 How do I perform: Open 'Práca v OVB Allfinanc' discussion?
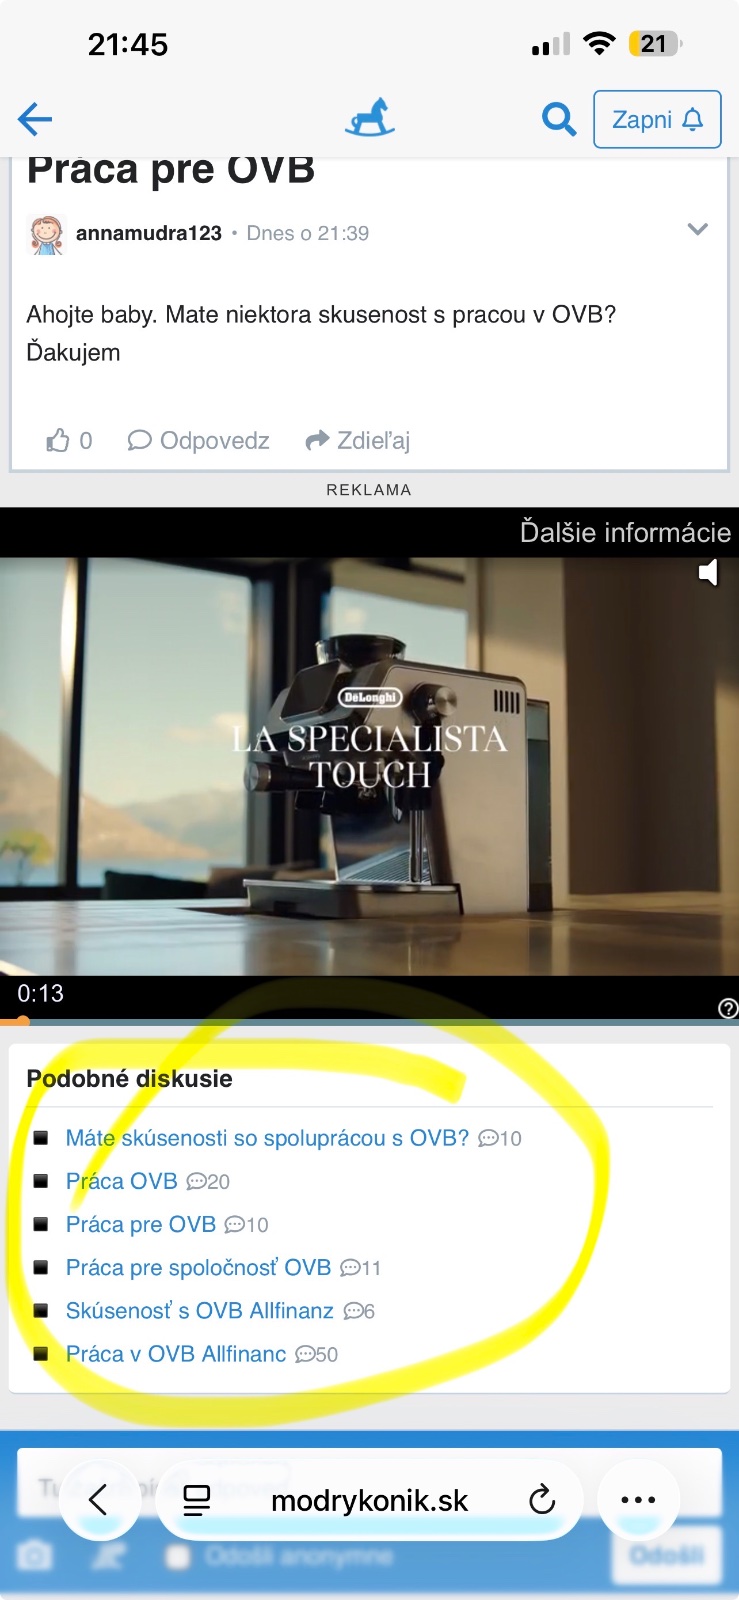click(x=176, y=1354)
